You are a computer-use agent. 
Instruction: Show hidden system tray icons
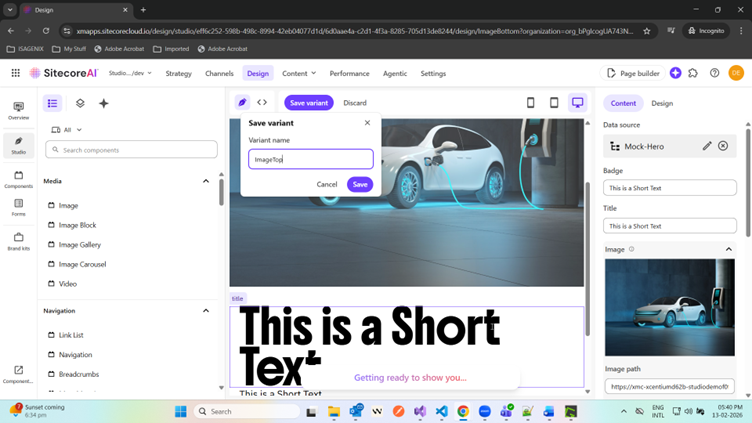[623, 411]
